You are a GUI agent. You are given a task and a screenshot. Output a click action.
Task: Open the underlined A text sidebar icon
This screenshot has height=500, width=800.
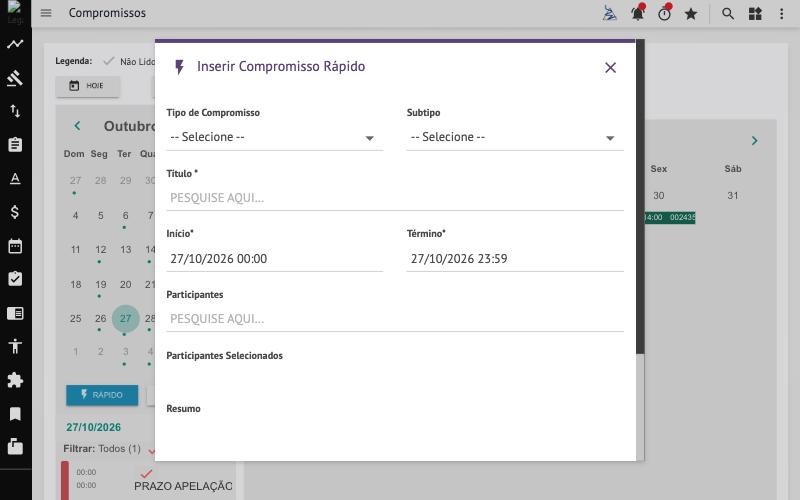[15, 178]
